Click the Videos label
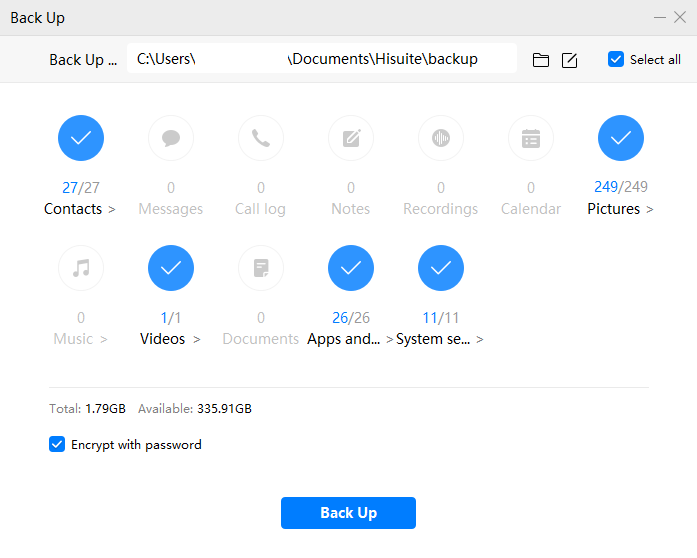697x558 pixels. click(162, 339)
